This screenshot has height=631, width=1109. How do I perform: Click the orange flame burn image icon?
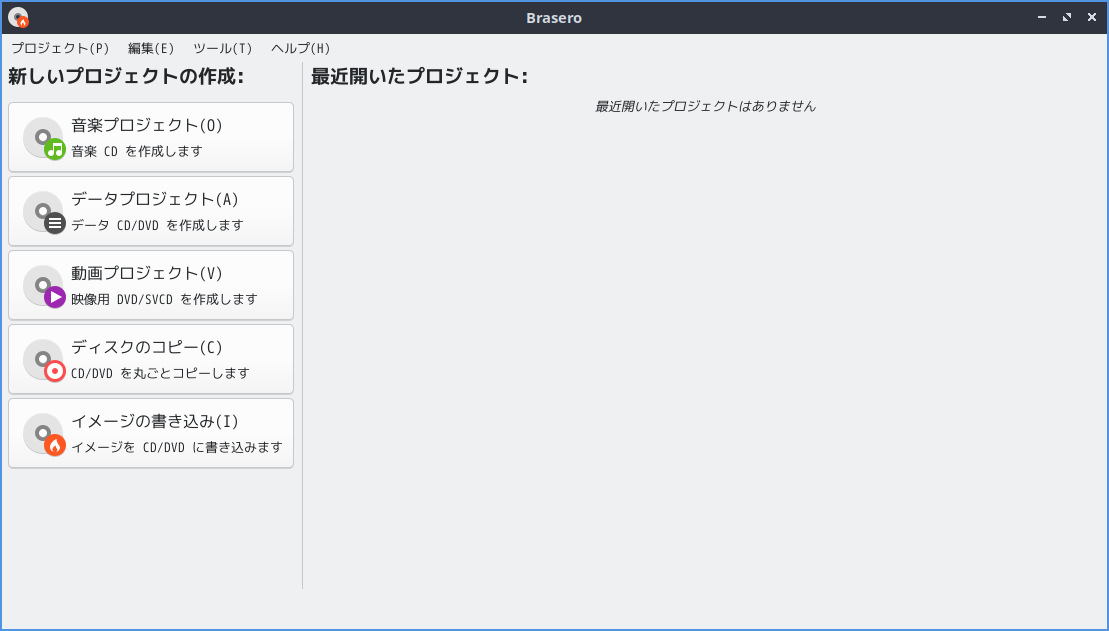[44, 434]
